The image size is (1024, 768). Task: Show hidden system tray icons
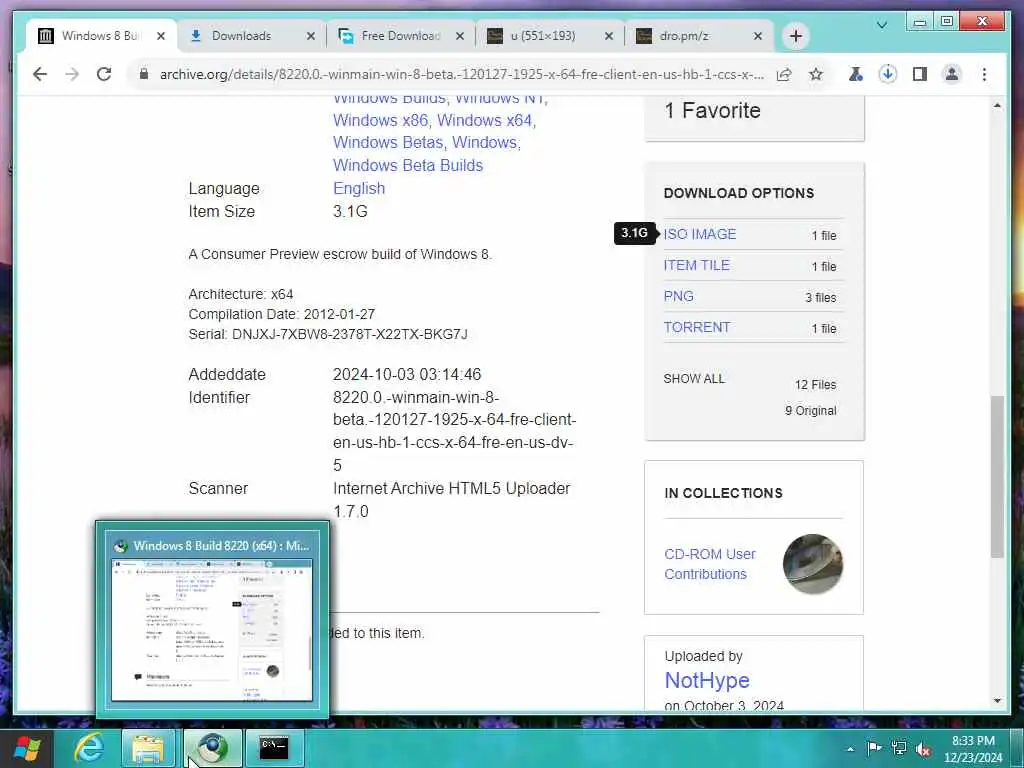(850, 748)
